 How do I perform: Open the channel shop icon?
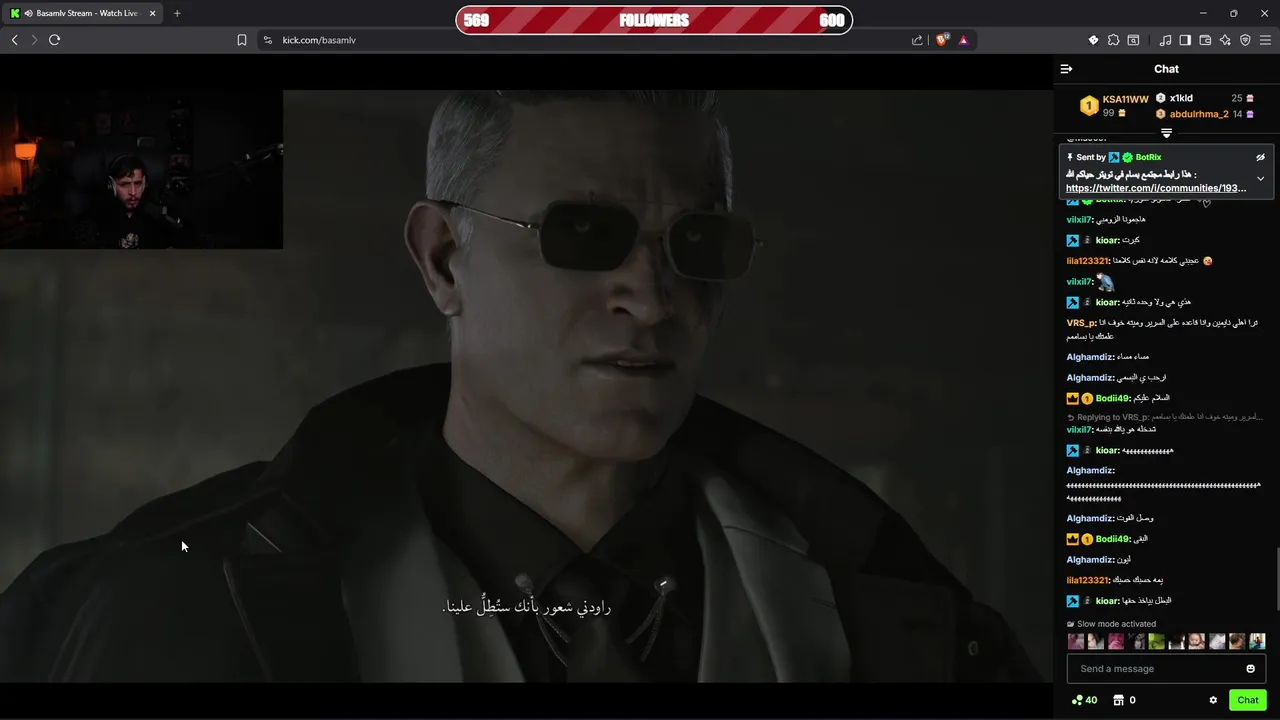[x=1118, y=700]
